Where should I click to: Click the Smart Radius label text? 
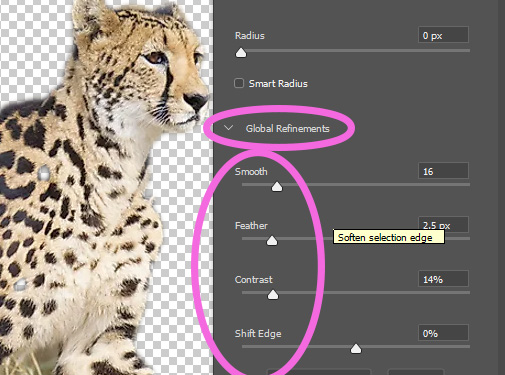pyautogui.click(x=278, y=83)
